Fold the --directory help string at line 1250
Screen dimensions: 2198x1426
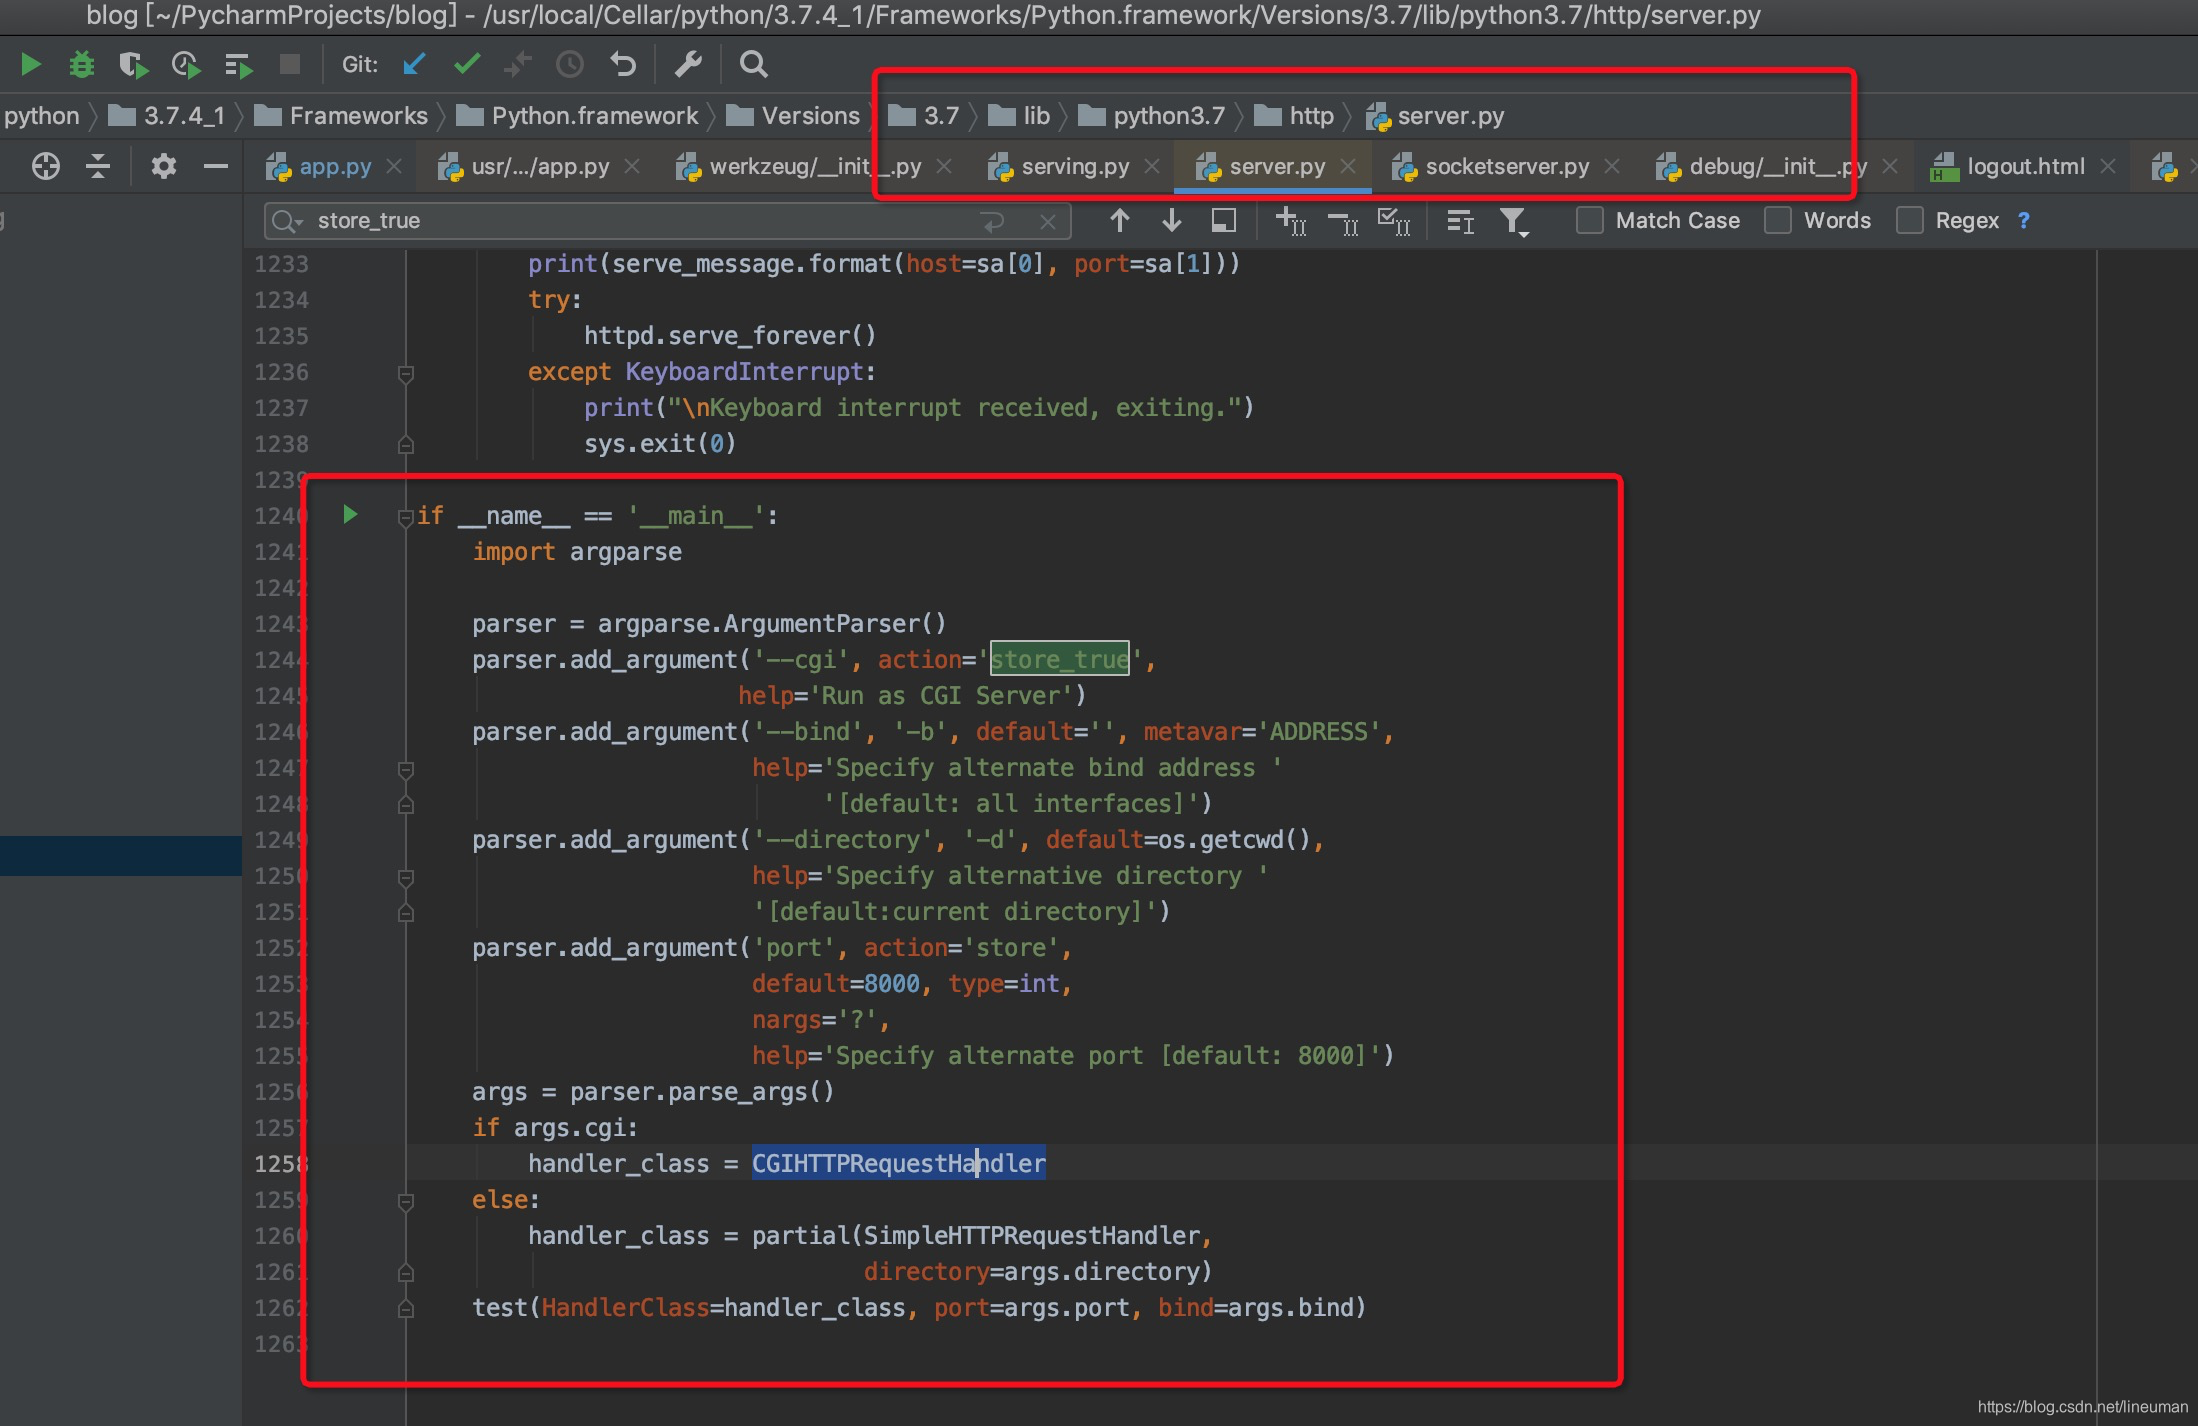(x=406, y=877)
